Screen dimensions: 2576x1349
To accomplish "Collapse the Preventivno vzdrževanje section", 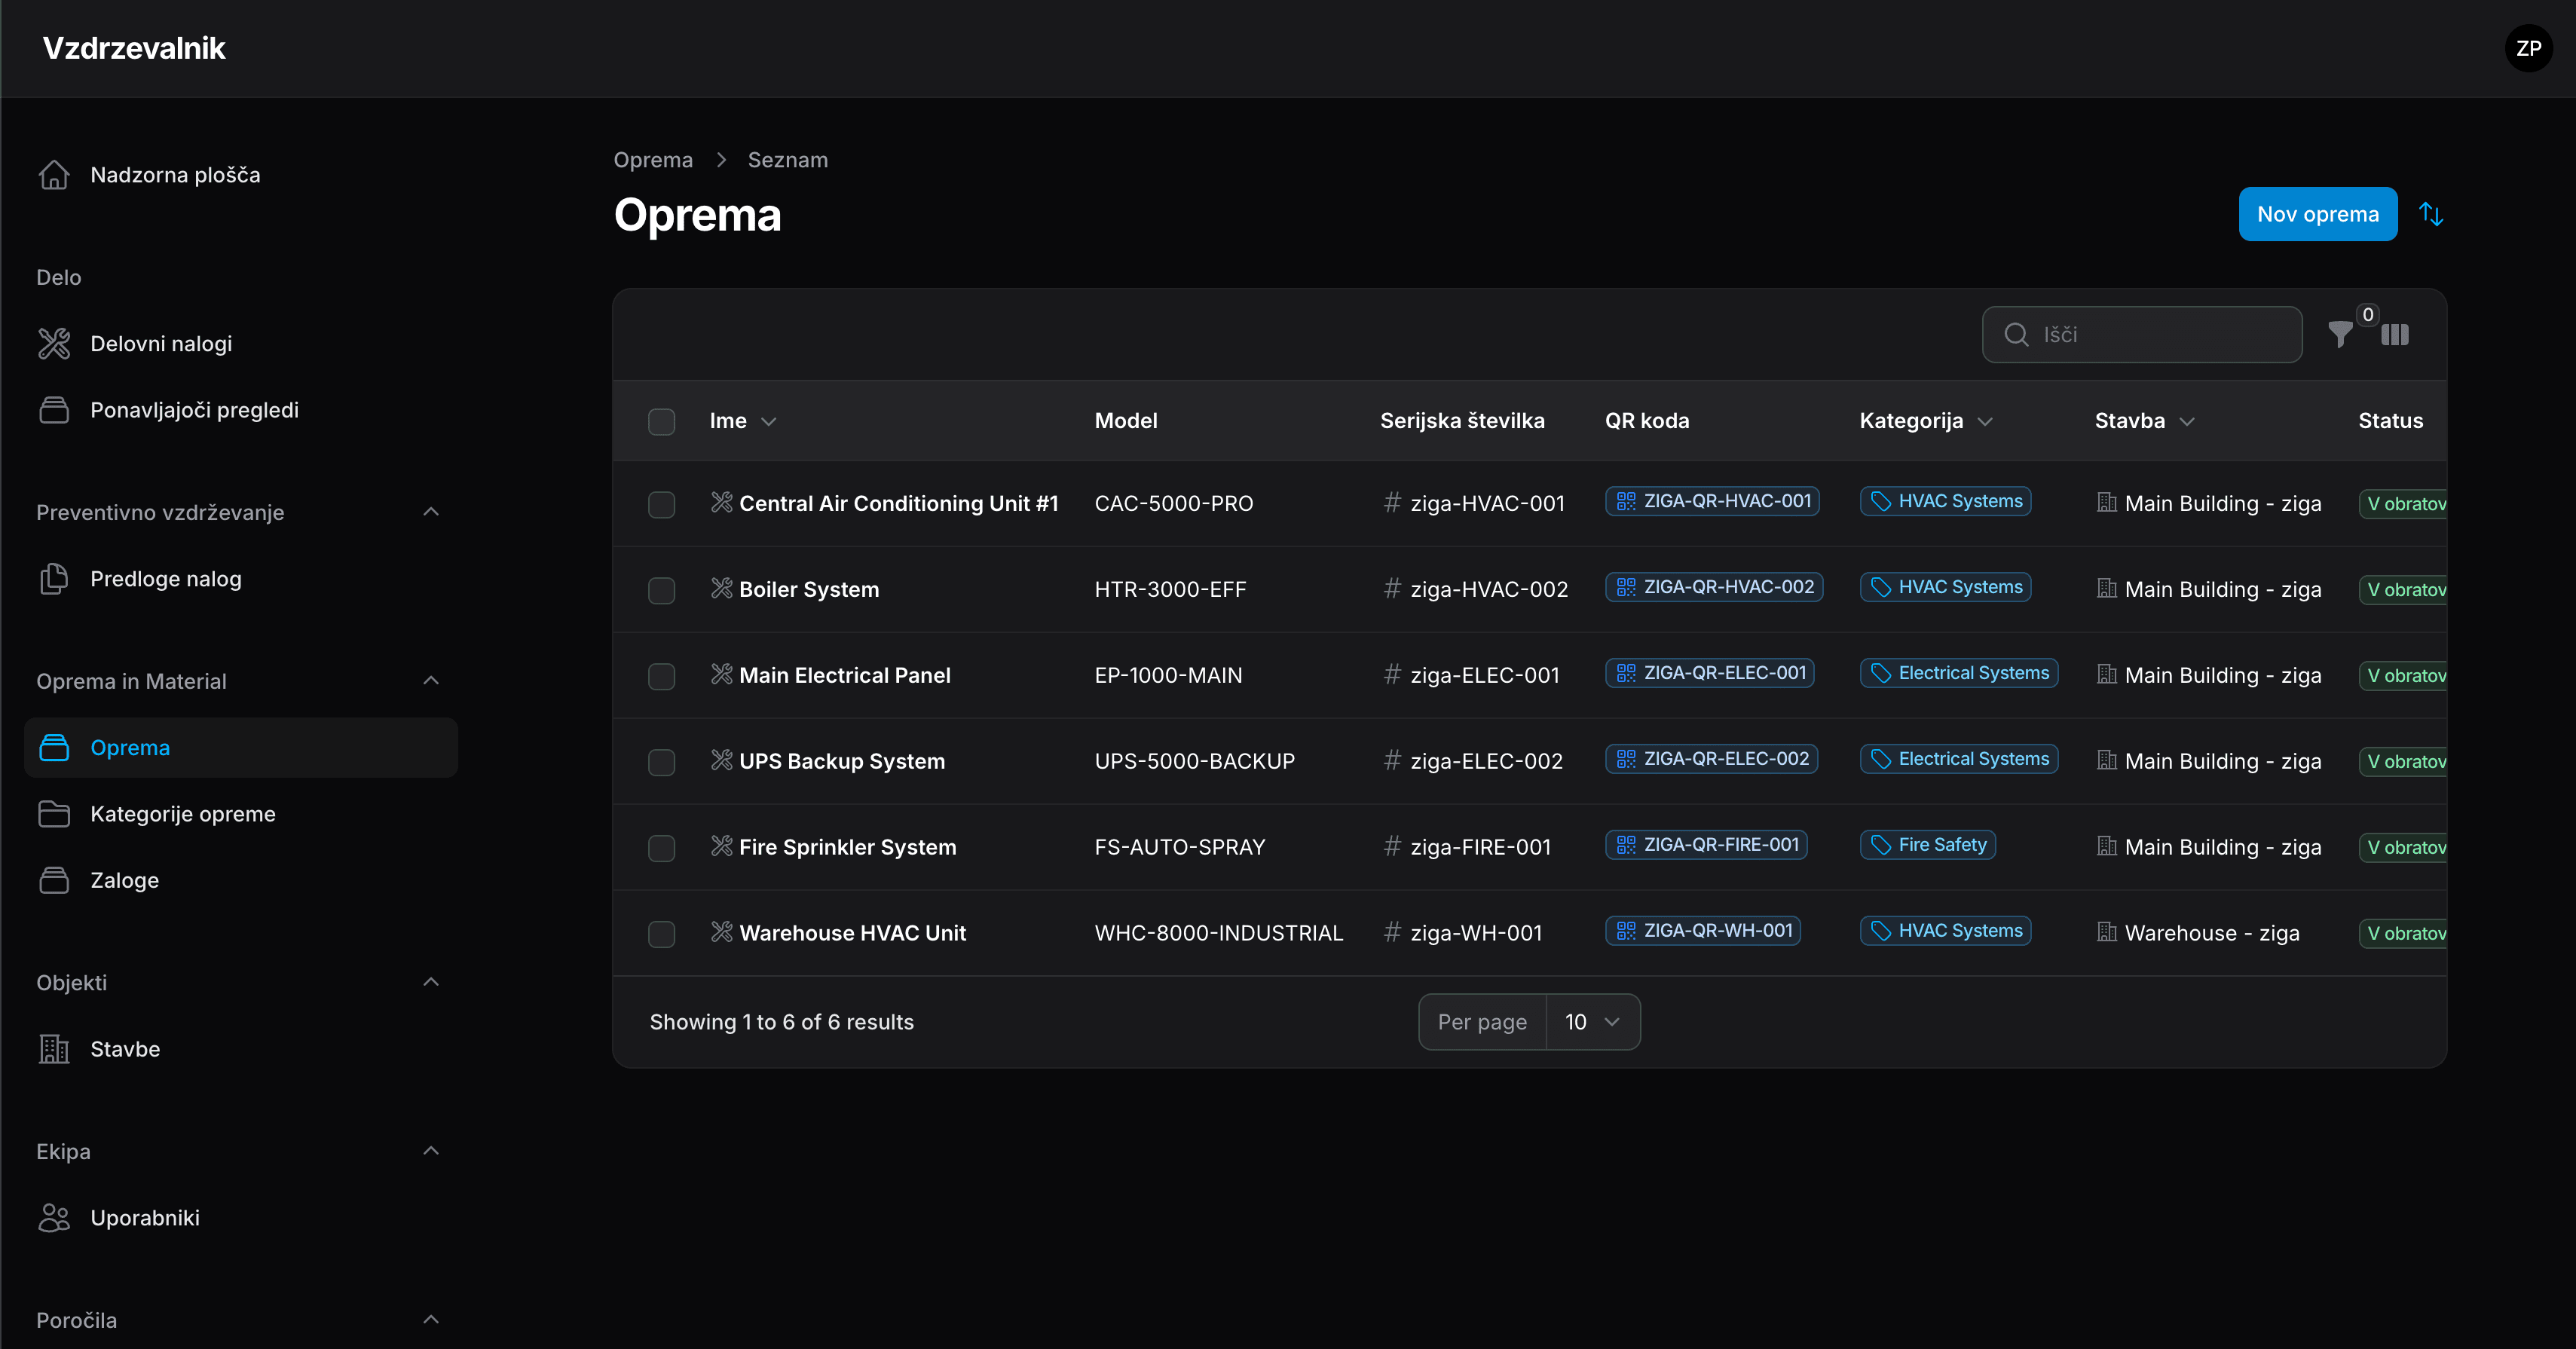I will [431, 512].
